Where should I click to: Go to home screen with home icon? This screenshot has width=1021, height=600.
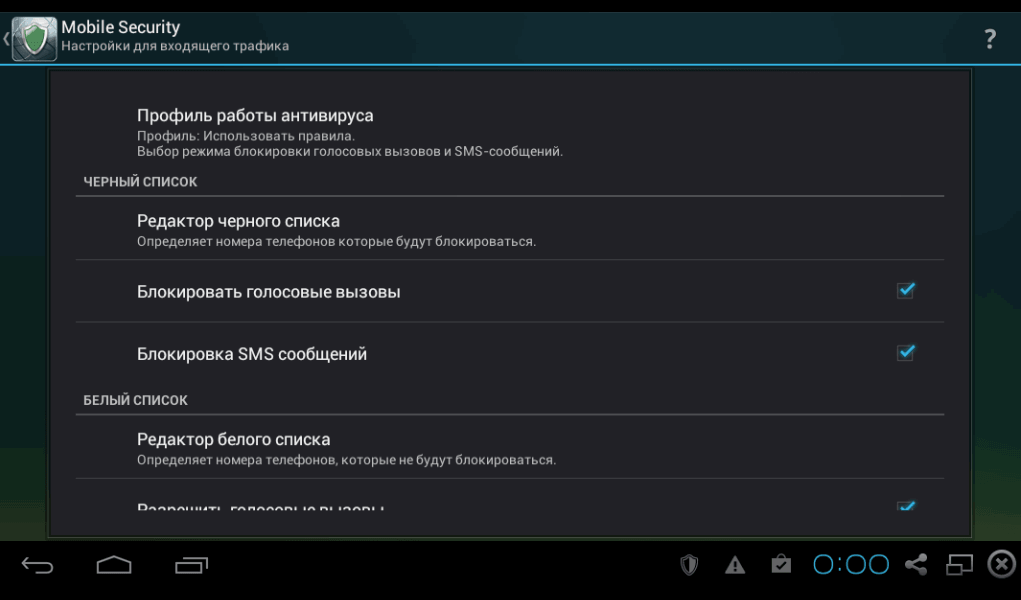point(114,565)
